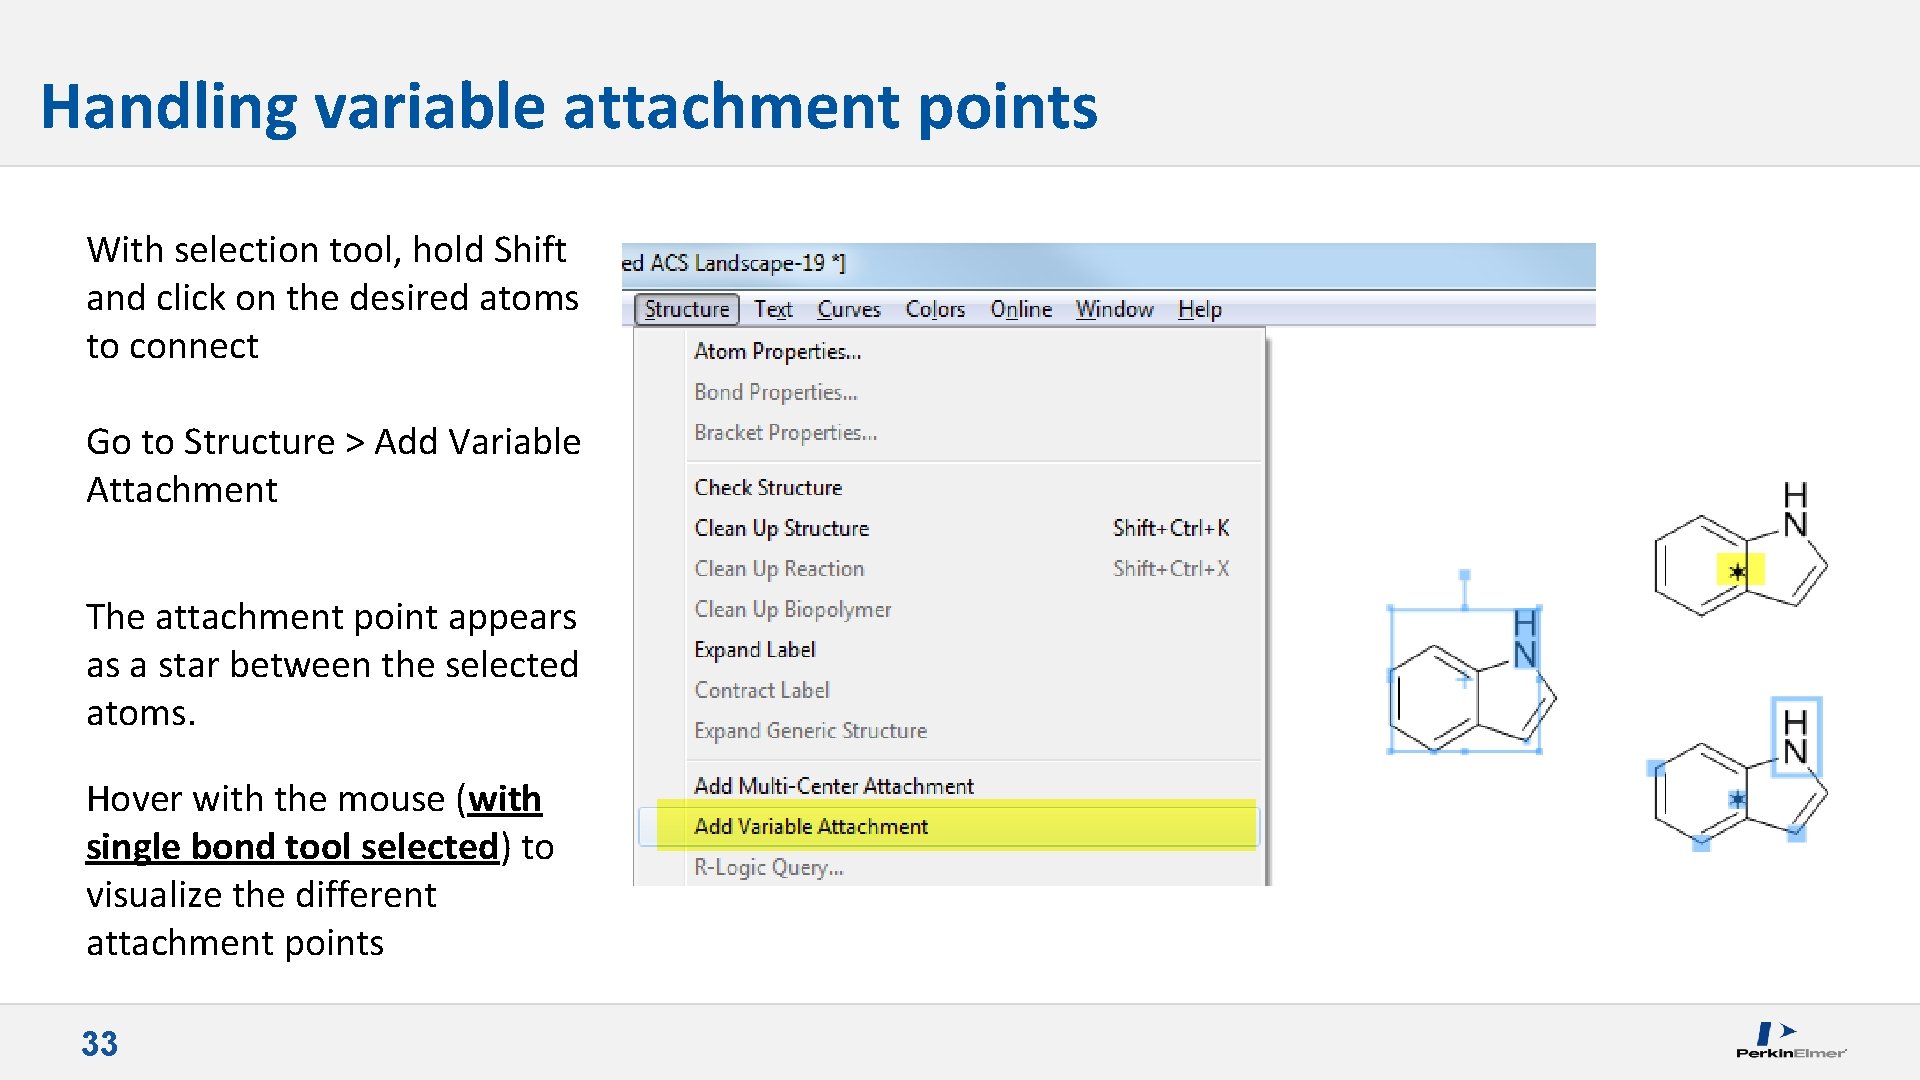Open the Online menu
The width and height of the screenshot is (1920, 1080).
(x=1020, y=309)
